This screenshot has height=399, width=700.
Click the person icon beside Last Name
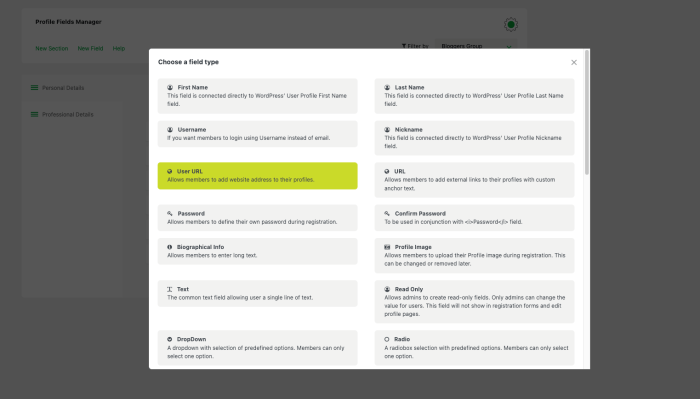point(387,87)
